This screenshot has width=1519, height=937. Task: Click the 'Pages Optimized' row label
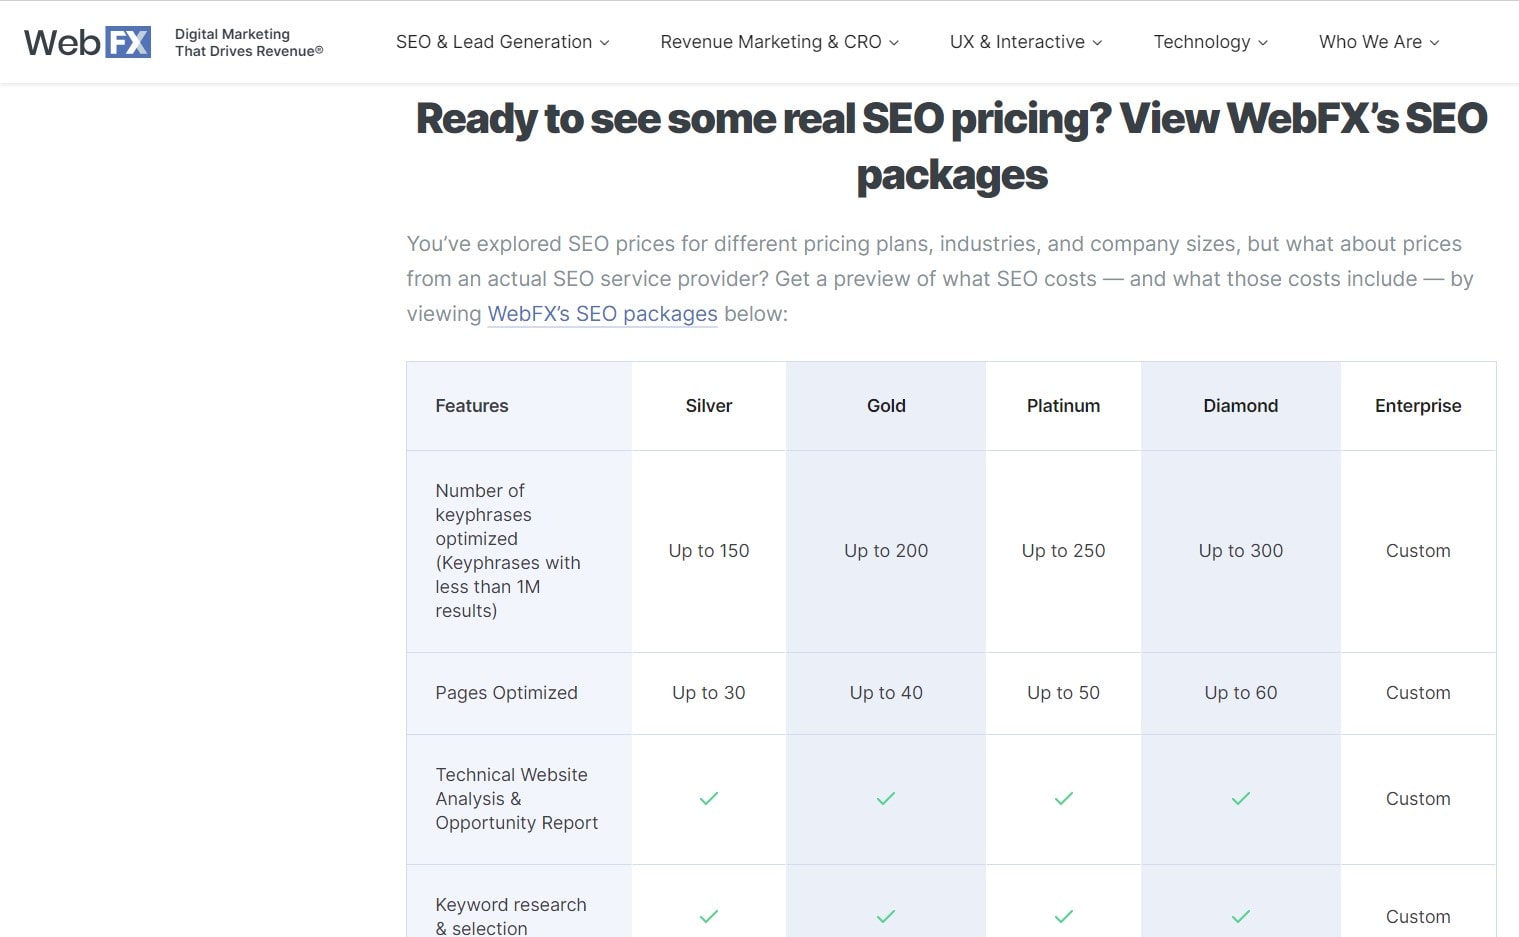pos(506,693)
